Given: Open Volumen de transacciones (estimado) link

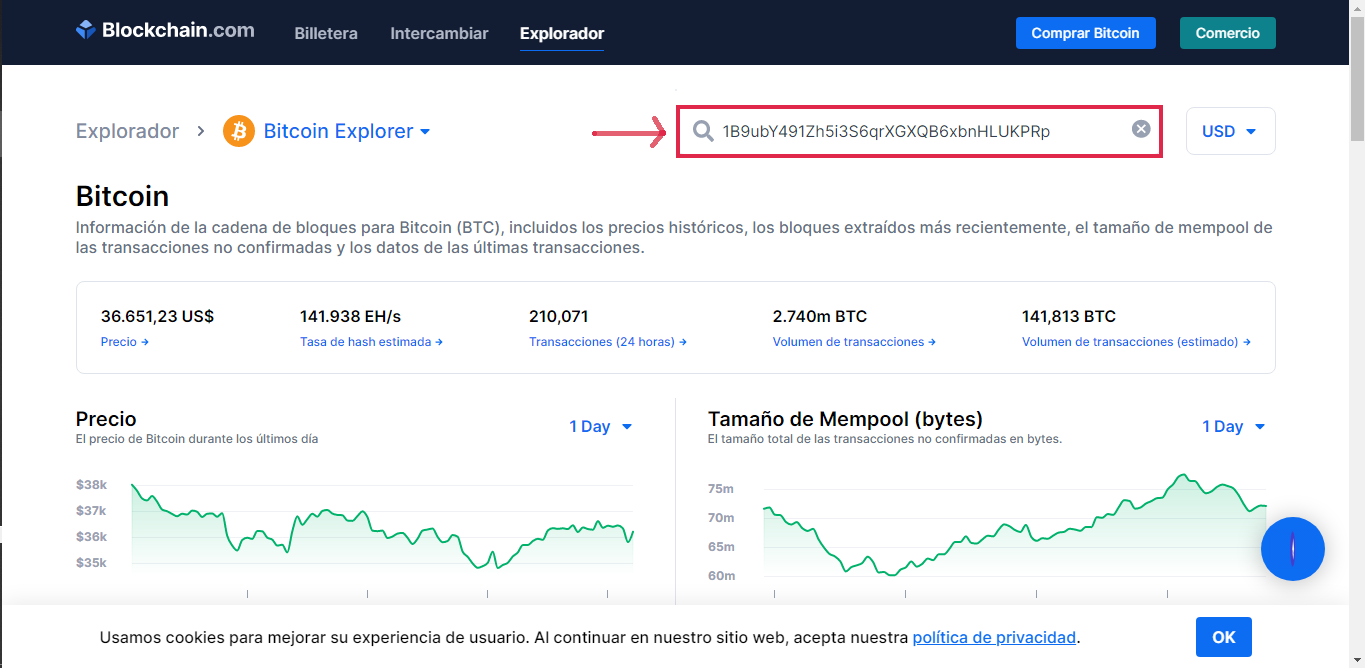Looking at the screenshot, I should (x=1136, y=342).
